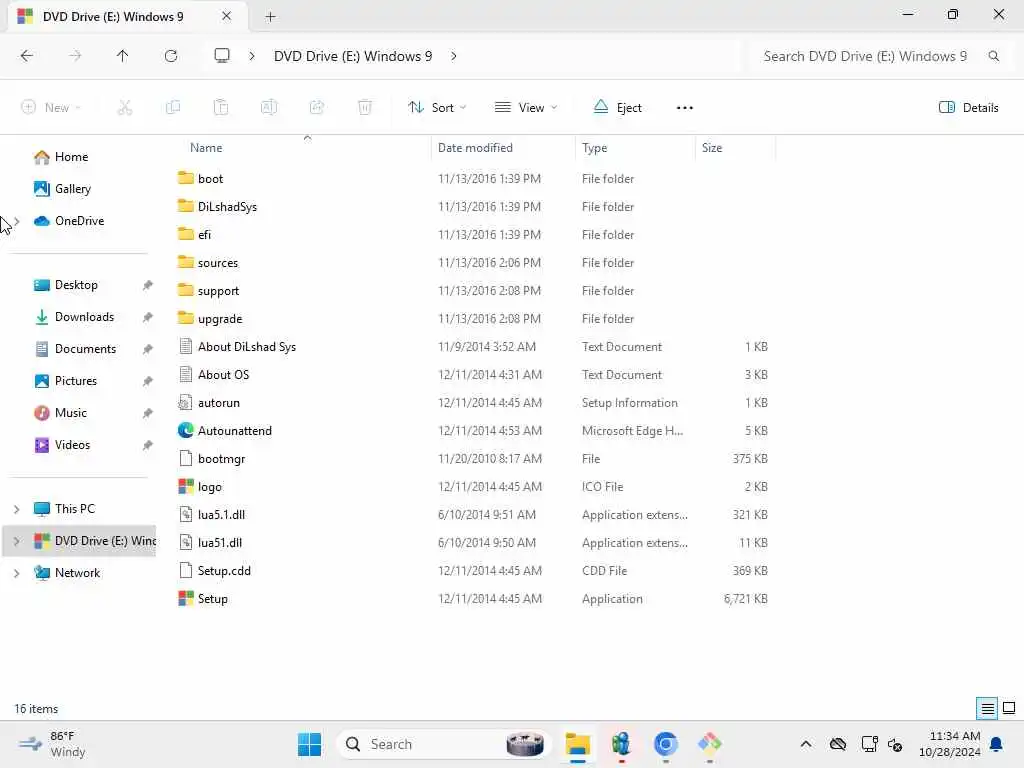Open the See more ellipsis menu

pos(684,108)
